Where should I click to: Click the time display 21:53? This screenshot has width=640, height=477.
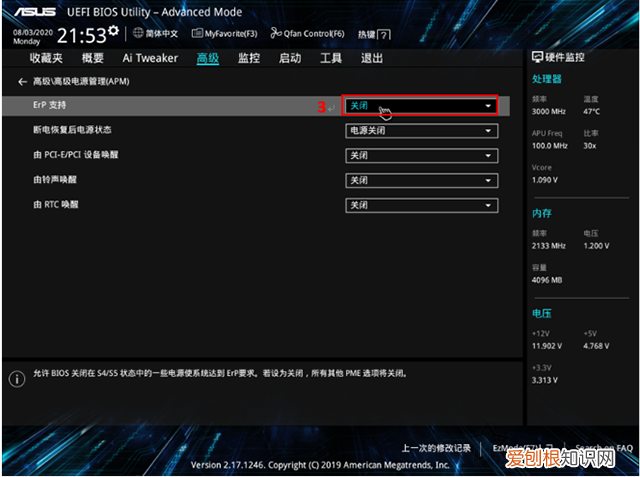click(82, 36)
